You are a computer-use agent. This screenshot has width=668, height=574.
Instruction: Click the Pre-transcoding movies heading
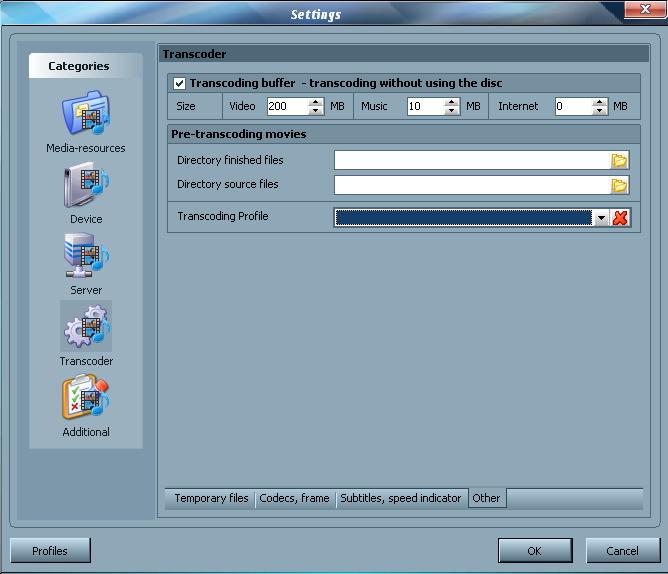tap(239, 134)
